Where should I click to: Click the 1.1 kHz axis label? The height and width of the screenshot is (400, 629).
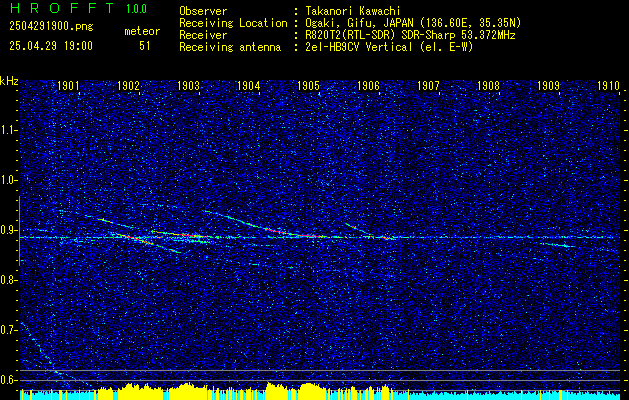pyautogui.click(x=8, y=130)
